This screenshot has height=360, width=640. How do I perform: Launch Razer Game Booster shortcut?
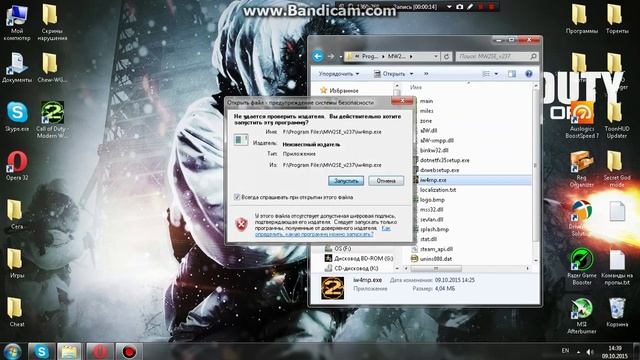click(582, 266)
